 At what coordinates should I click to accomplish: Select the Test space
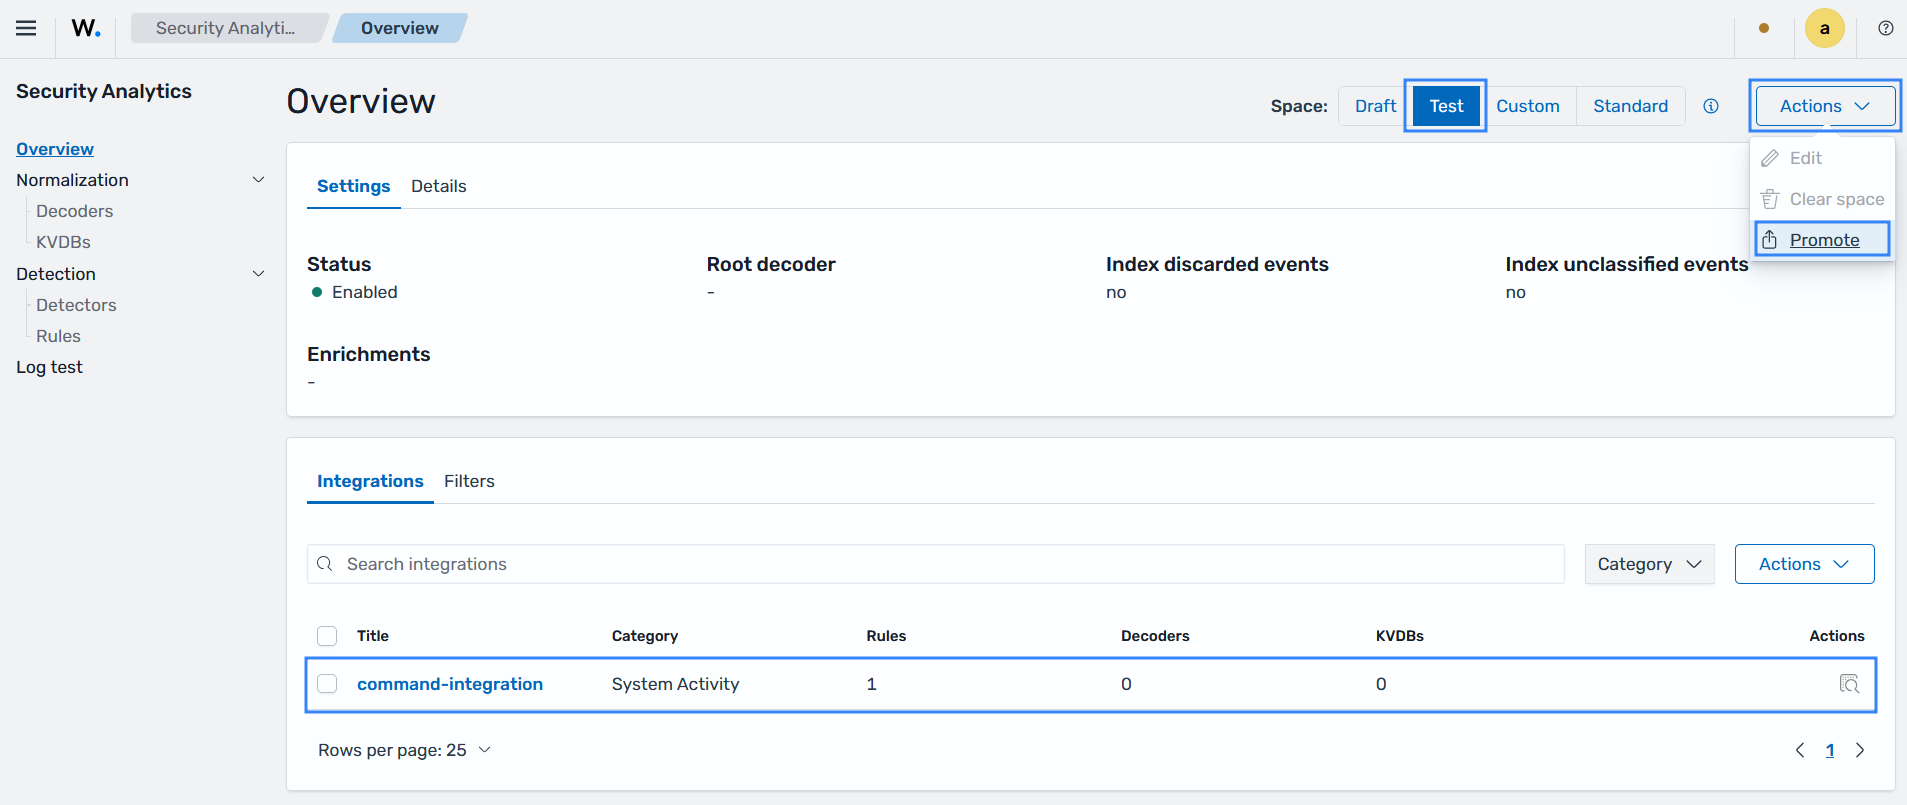click(1446, 106)
